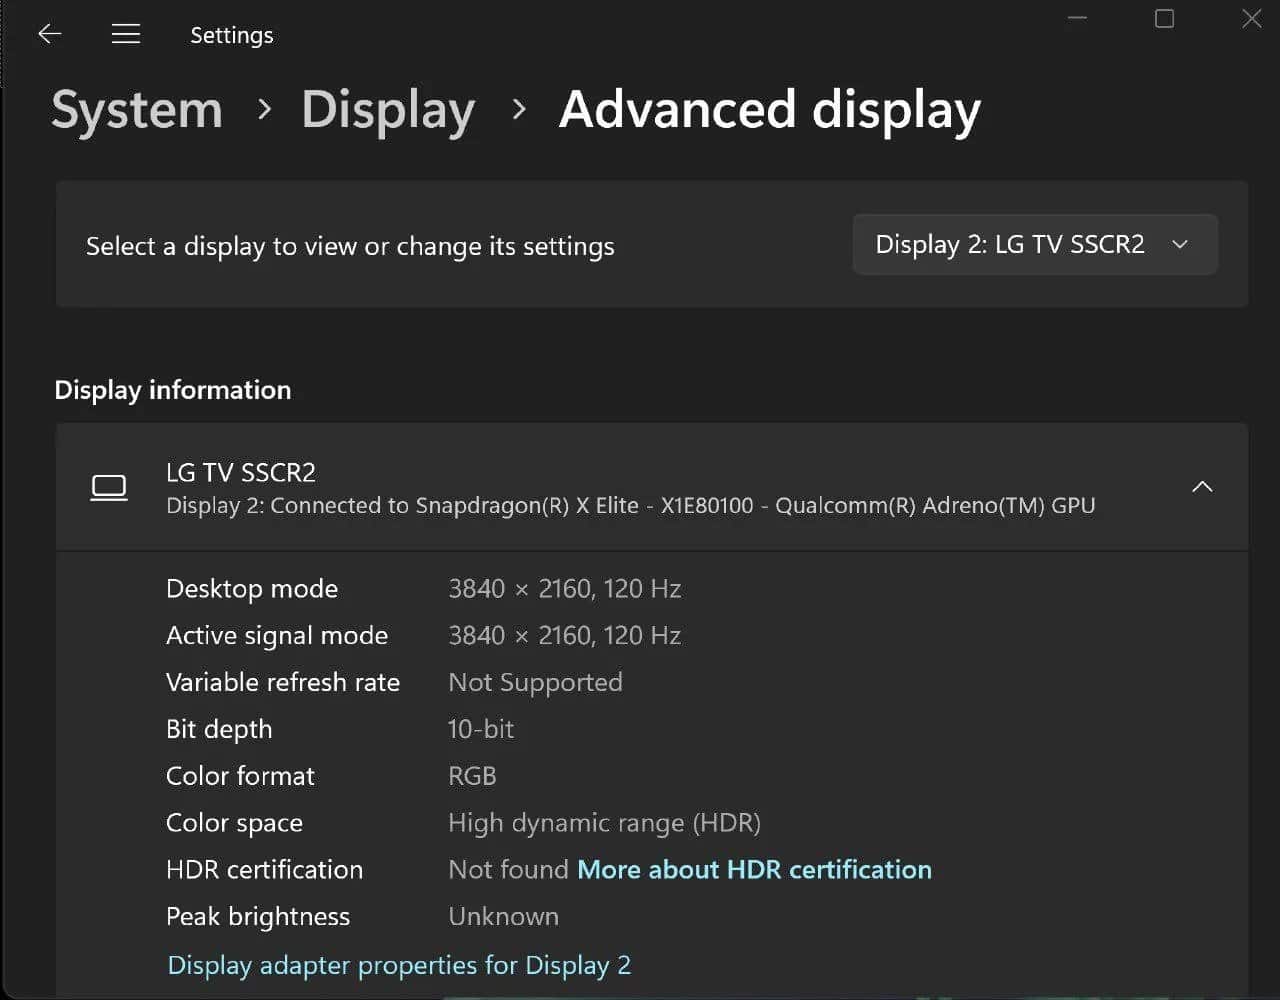Go back using the back arrow

pos(49,34)
